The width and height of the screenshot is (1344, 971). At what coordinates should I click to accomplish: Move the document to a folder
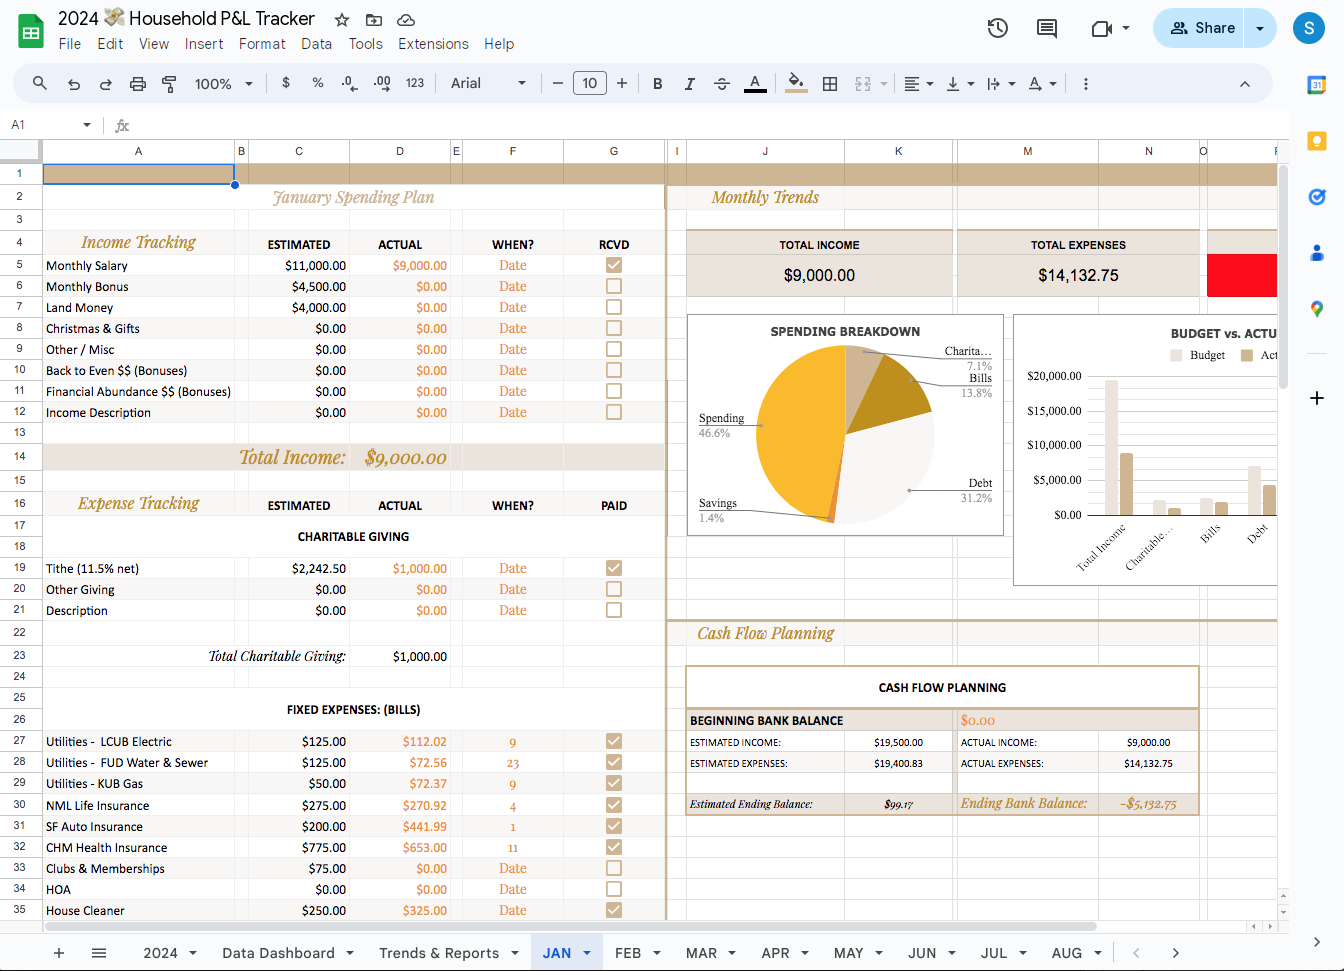(374, 19)
